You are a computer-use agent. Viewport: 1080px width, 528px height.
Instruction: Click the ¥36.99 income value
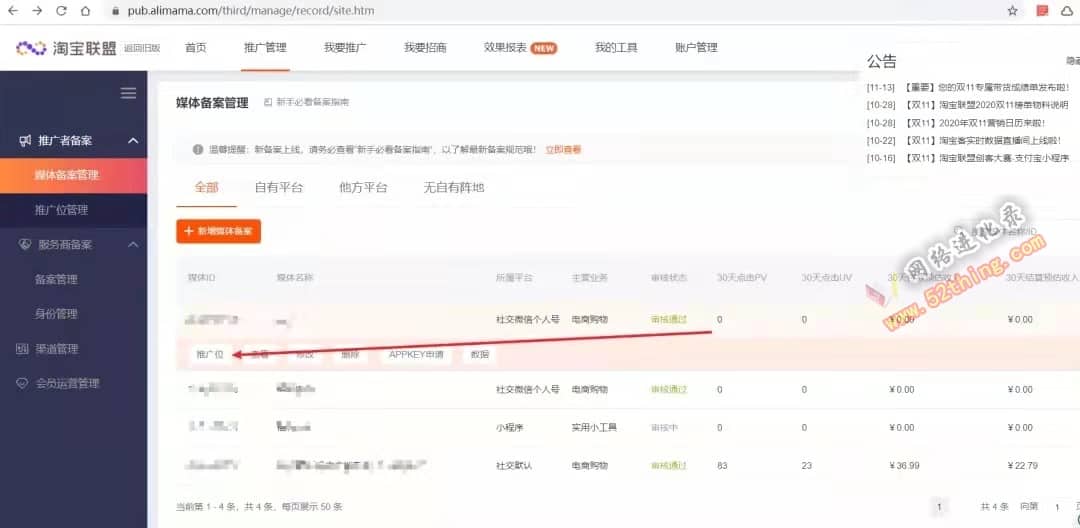tap(904, 466)
